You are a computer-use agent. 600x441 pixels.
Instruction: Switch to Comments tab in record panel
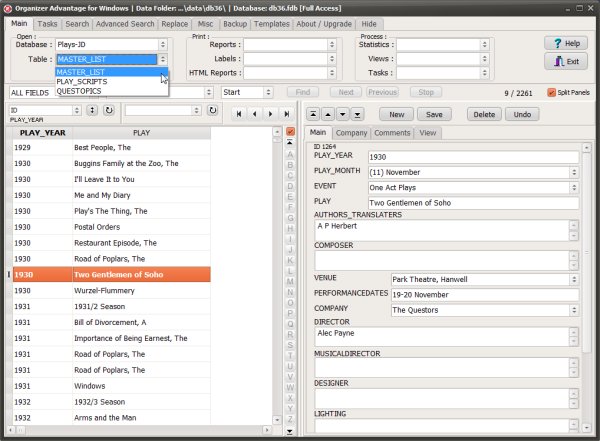[392, 133]
